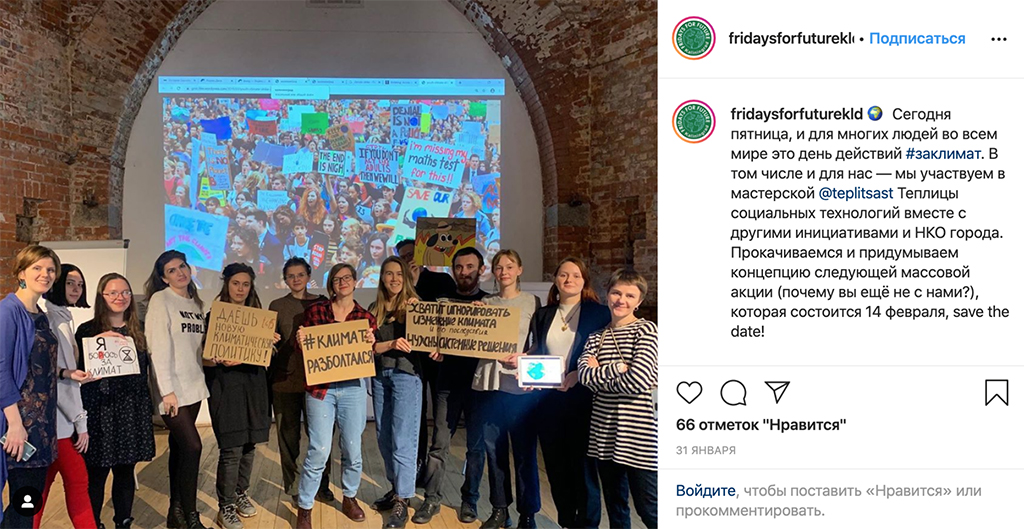The width and height of the screenshot is (1024, 529).
Task: View the 66 отметок "Нравится" likes list
Action: [761, 425]
